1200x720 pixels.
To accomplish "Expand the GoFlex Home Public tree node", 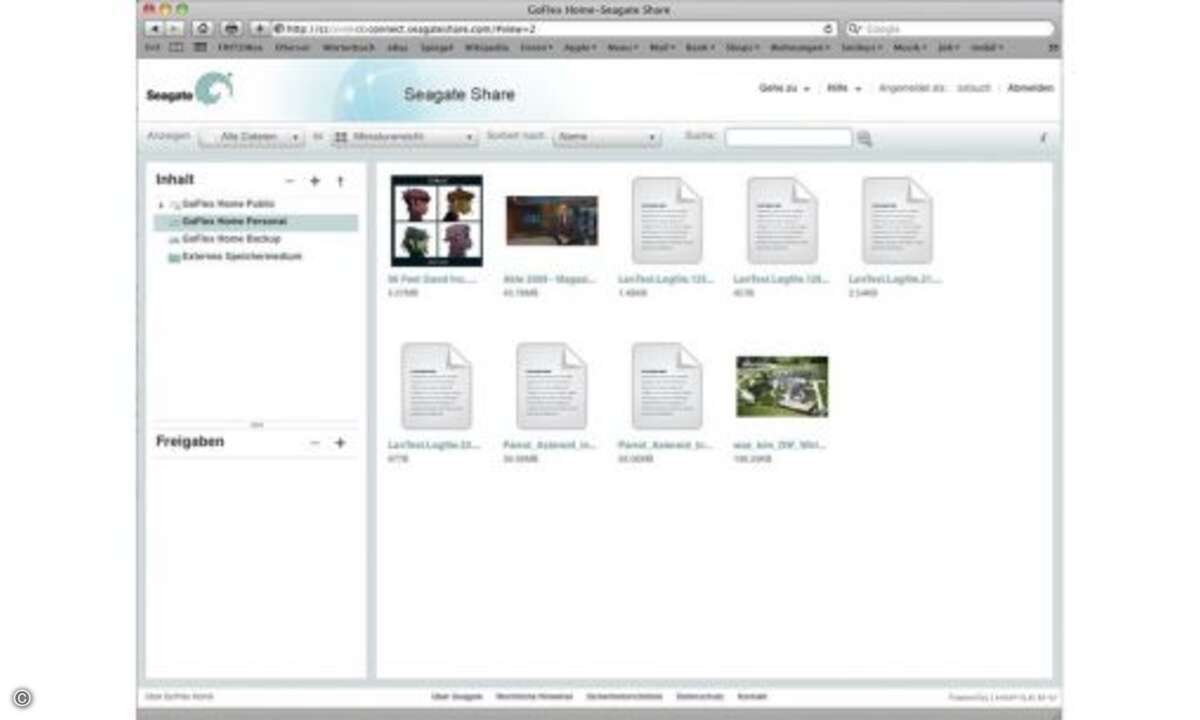I will point(161,205).
